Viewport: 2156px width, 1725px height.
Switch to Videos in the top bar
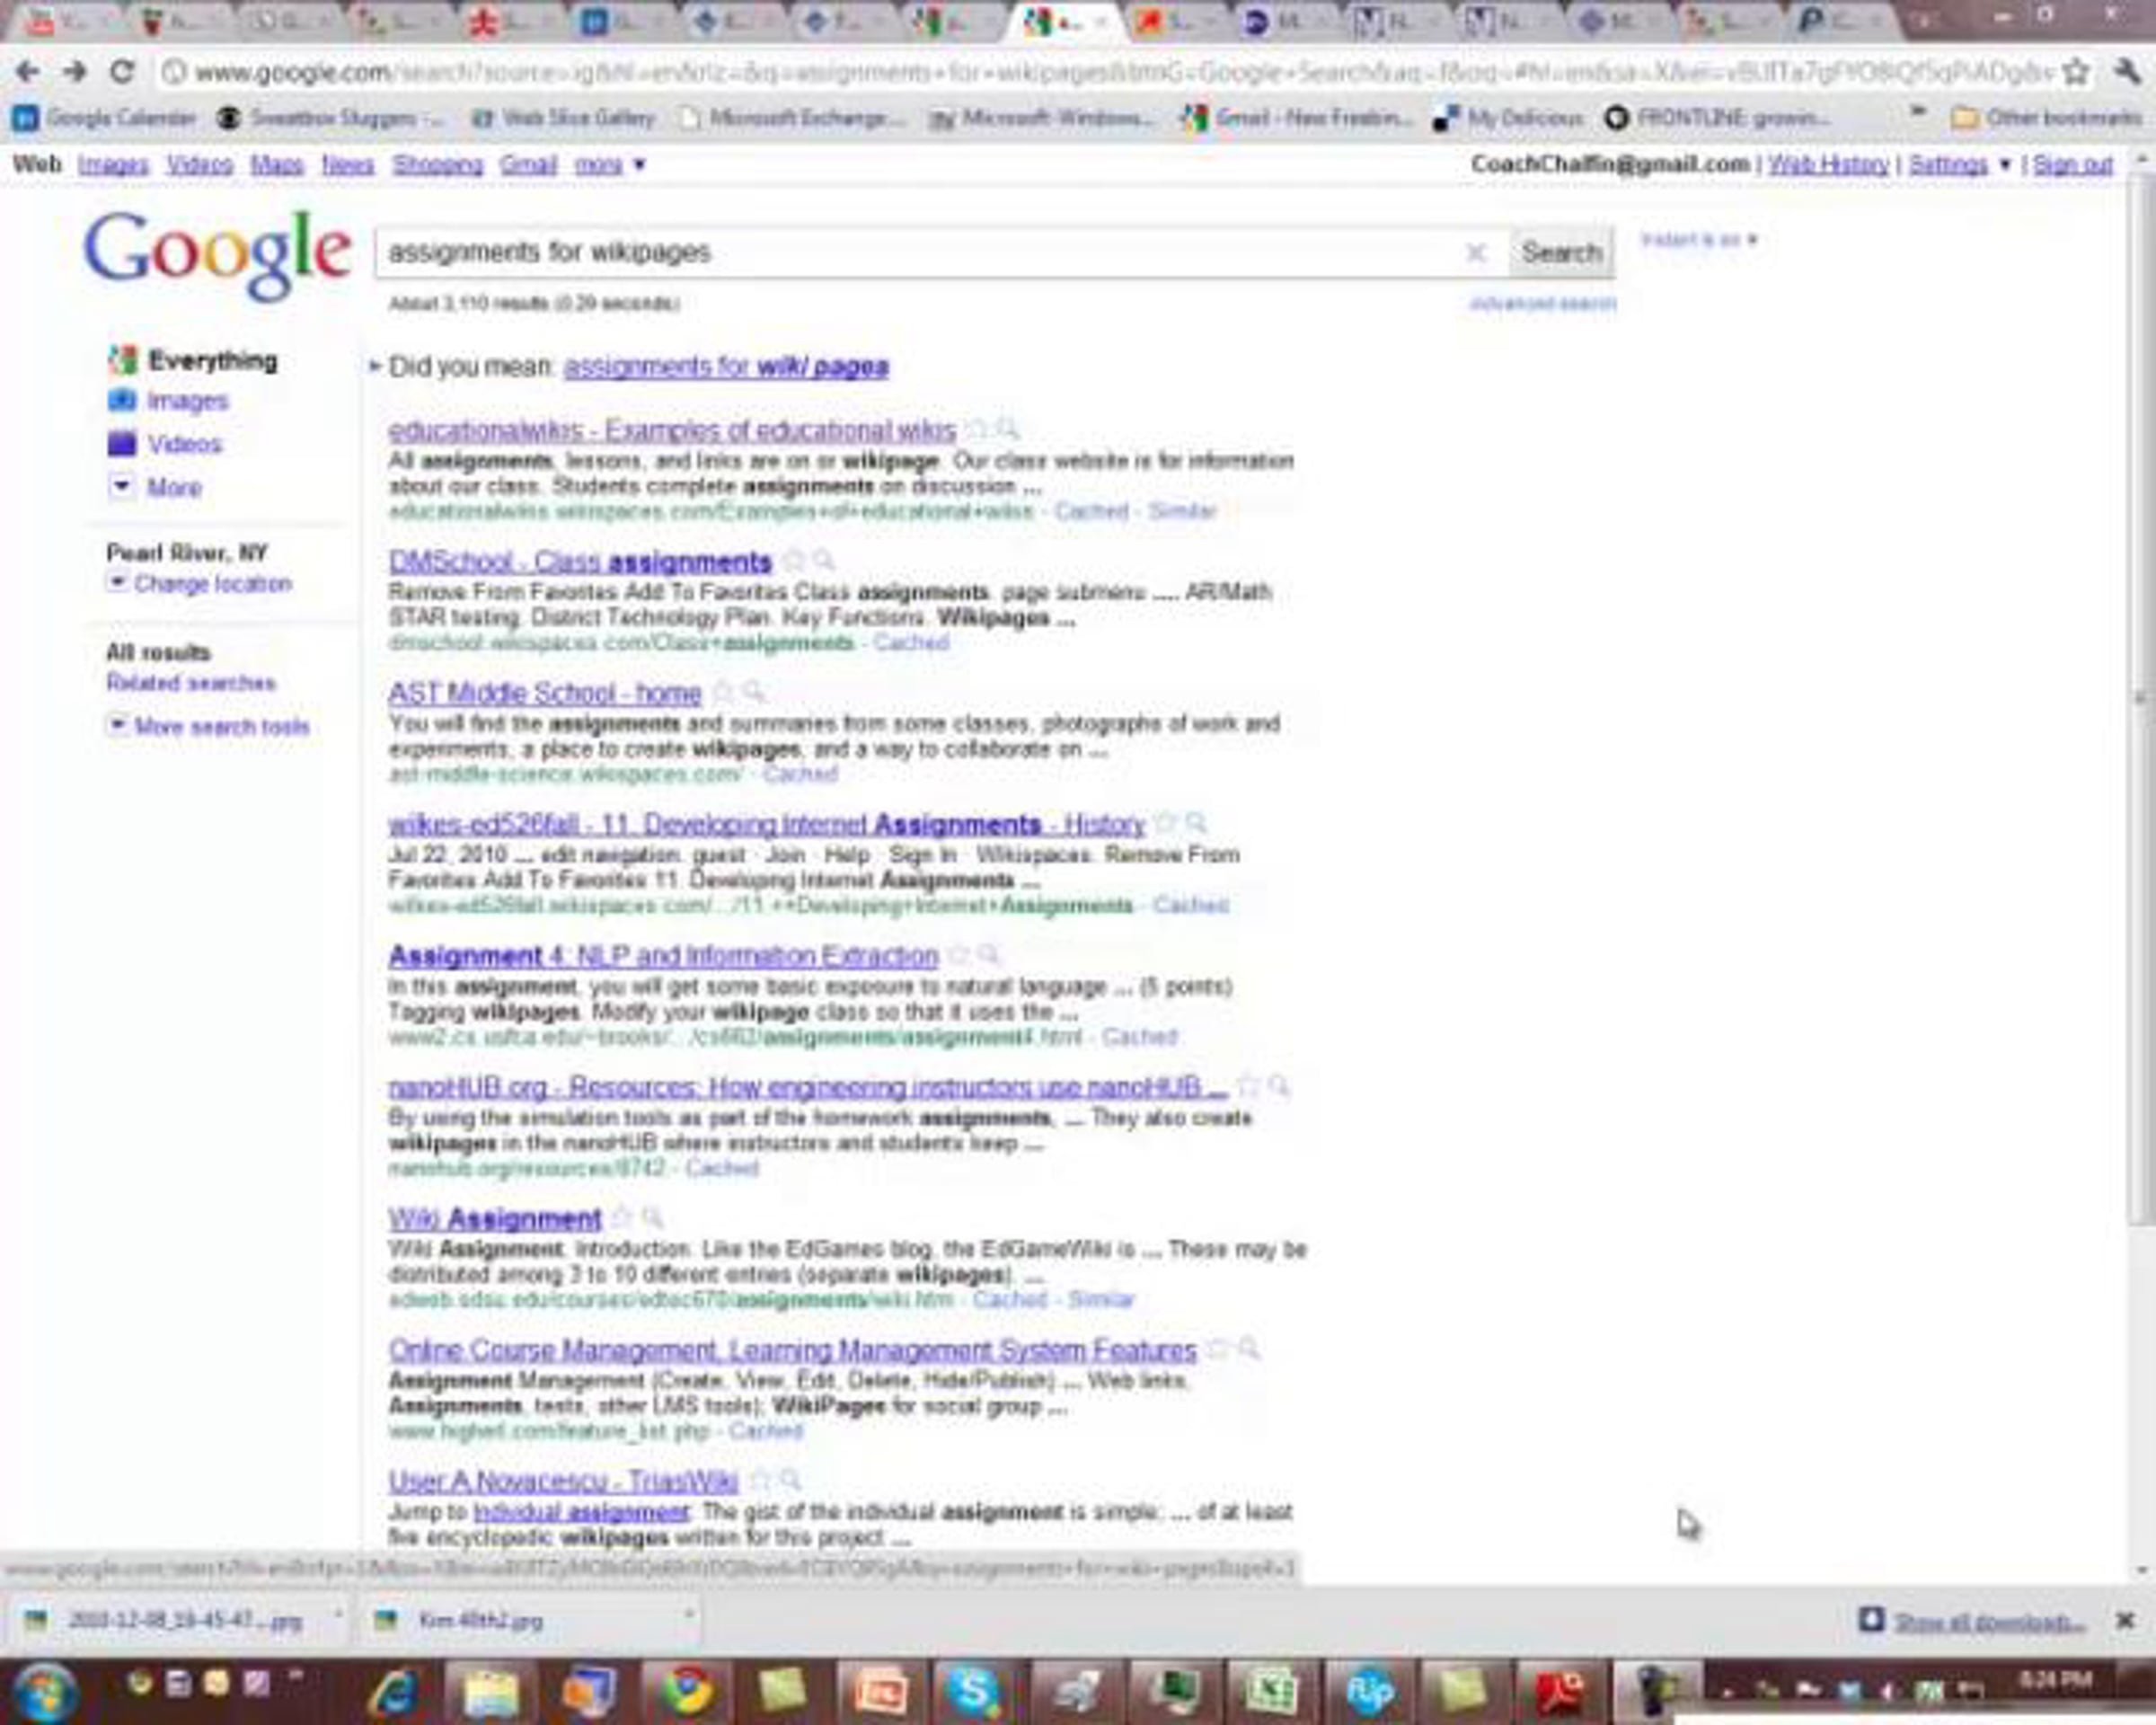click(199, 164)
